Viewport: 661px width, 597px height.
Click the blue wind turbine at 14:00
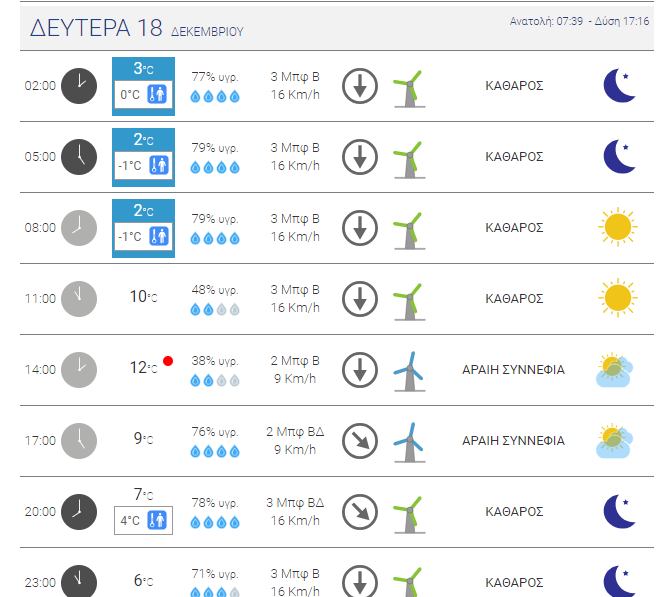click(x=407, y=370)
